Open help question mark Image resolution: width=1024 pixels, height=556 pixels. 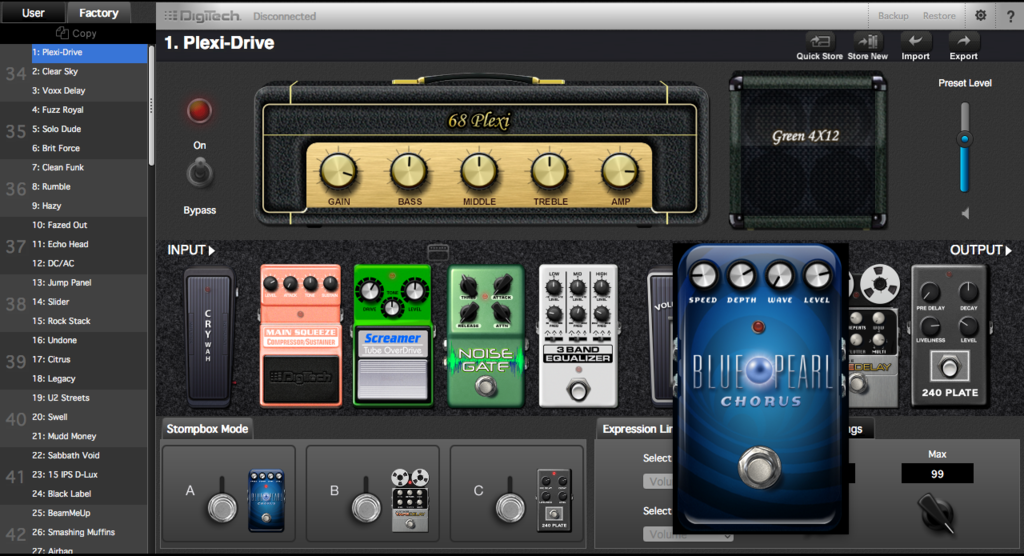pyautogui.click(x=1010, y=16)
